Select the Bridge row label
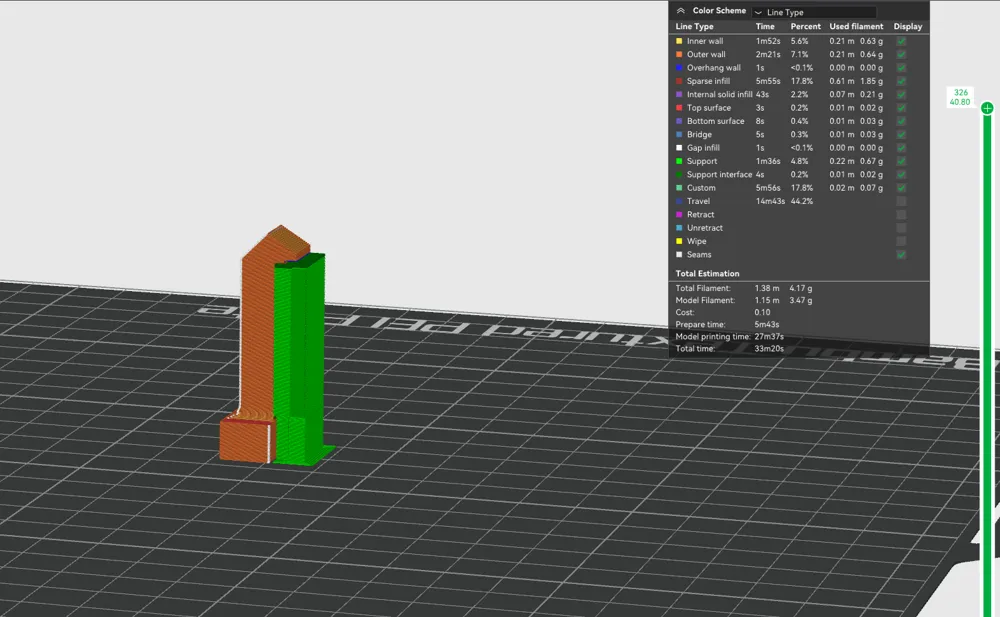This screenshot has height=617, width=1000. [x=699, y=135]
